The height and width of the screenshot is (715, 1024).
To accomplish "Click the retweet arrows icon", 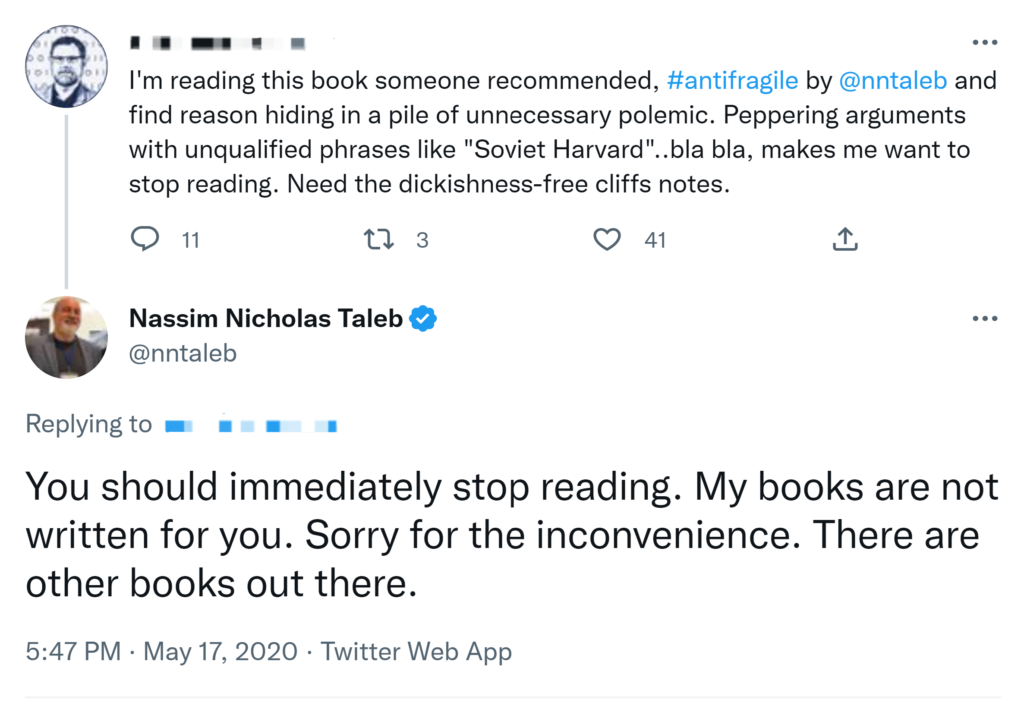I will tap(376, 240).
